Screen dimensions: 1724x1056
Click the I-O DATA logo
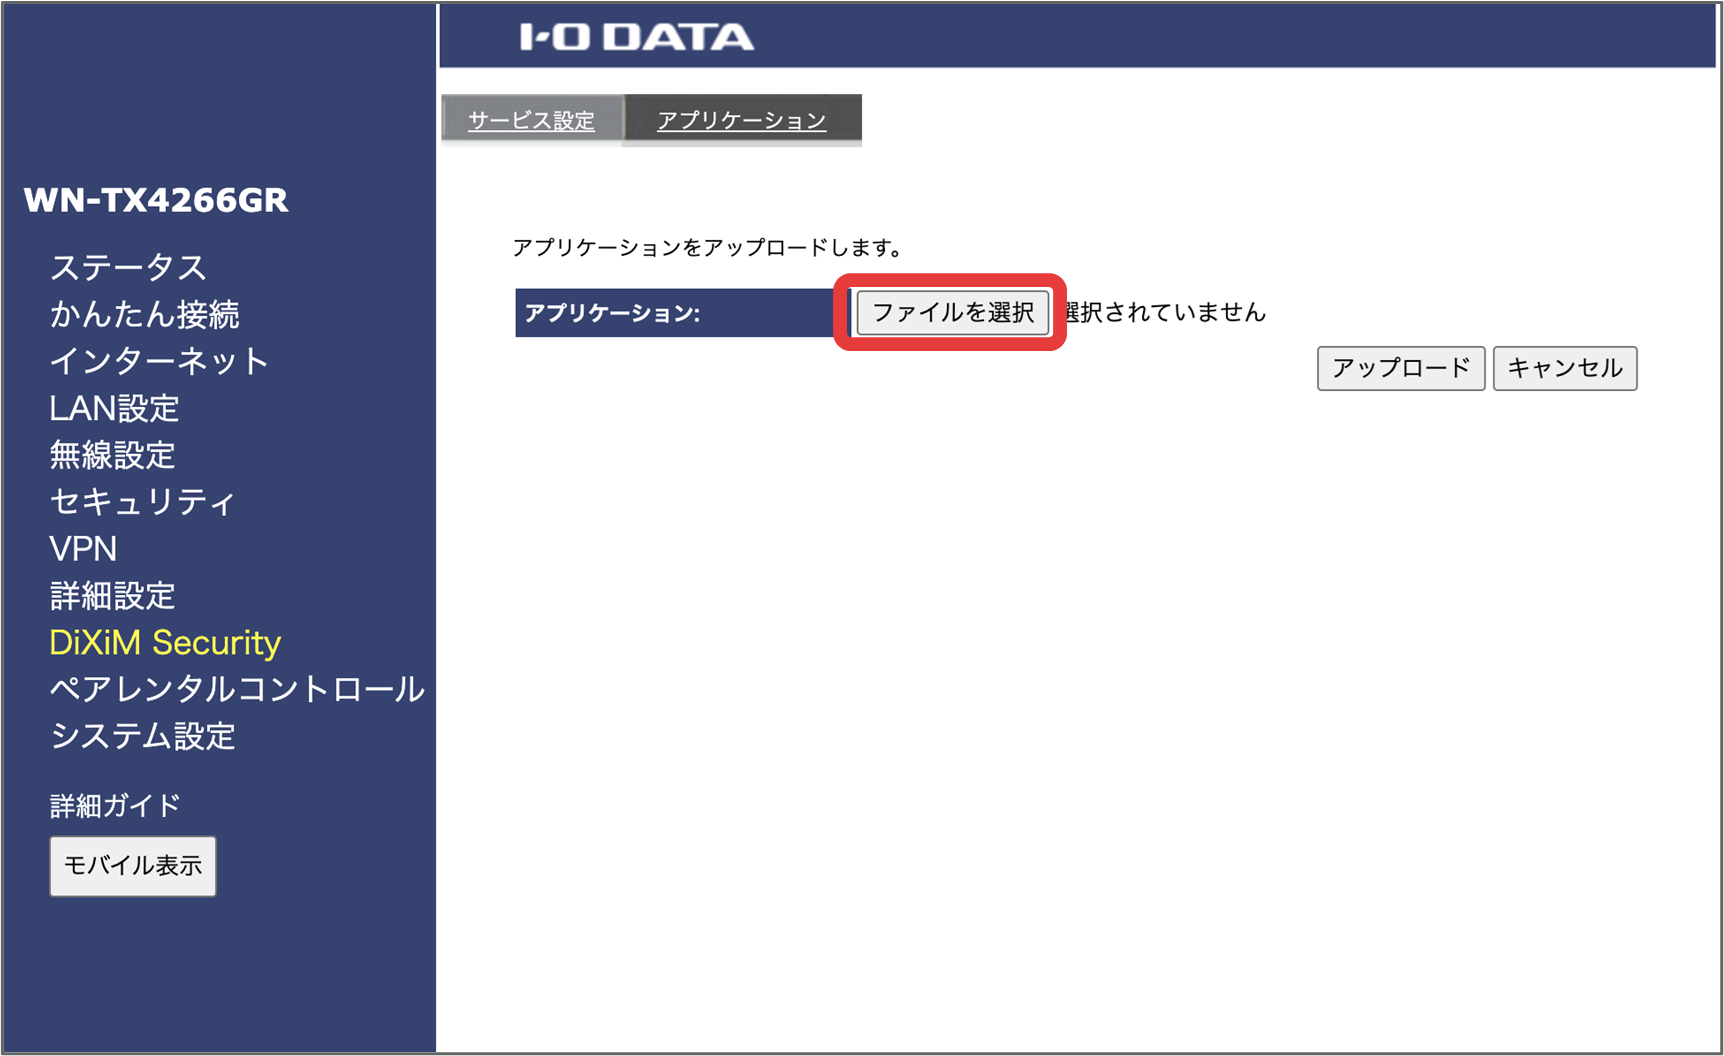coord(637,37)
